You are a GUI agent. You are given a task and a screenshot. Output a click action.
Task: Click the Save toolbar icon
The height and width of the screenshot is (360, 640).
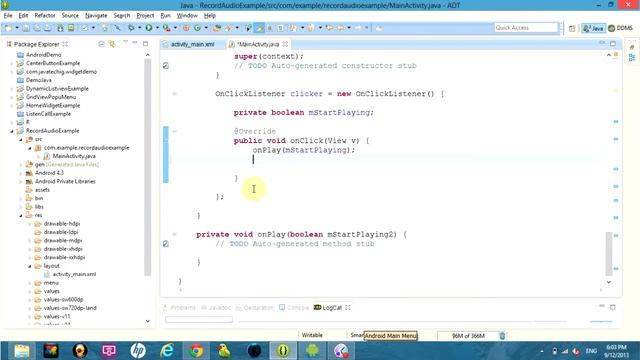(x=26, y=28)
